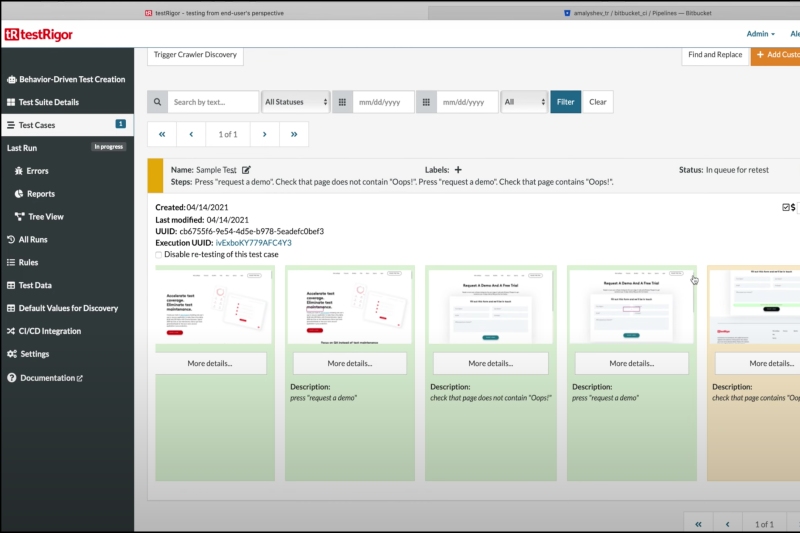Click the Test Data table icon
The height and width of the screenshot is (533, 800).
(11, 285)
